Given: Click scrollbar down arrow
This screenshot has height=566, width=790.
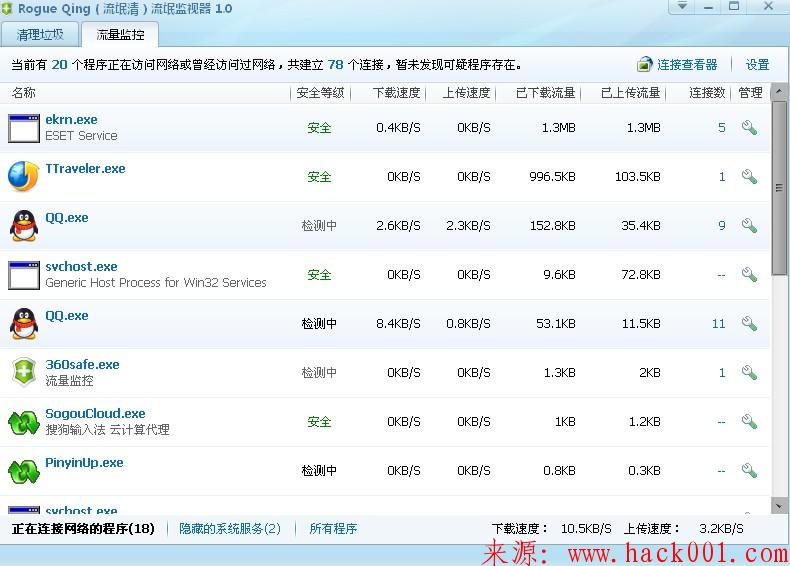Looking at the screenshot, I should [x=779, y=506].
